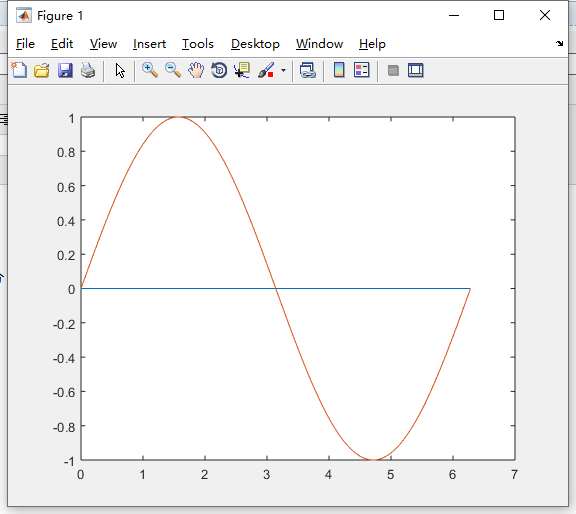Click the Link Plot icon
This screenshot has height=514, width=576.
click(307, 70)
